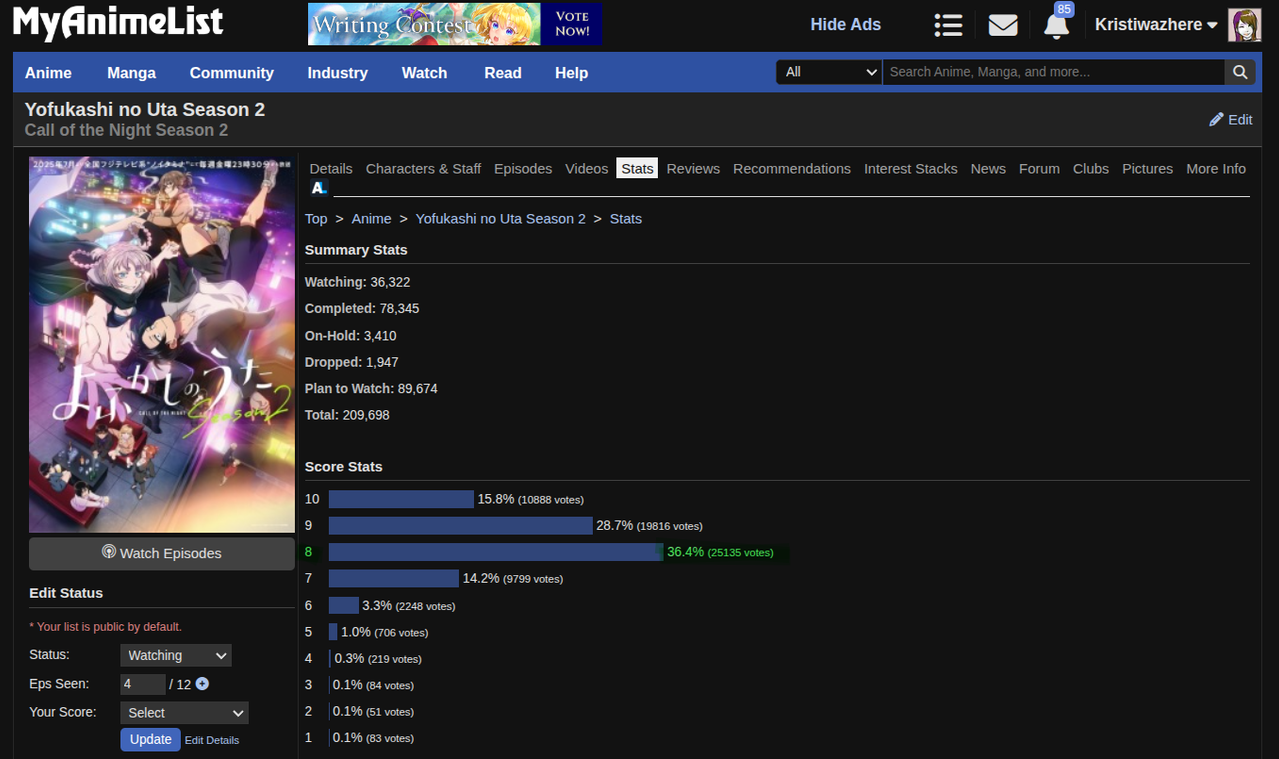Click the Hide Ads link

click(845, 25)
